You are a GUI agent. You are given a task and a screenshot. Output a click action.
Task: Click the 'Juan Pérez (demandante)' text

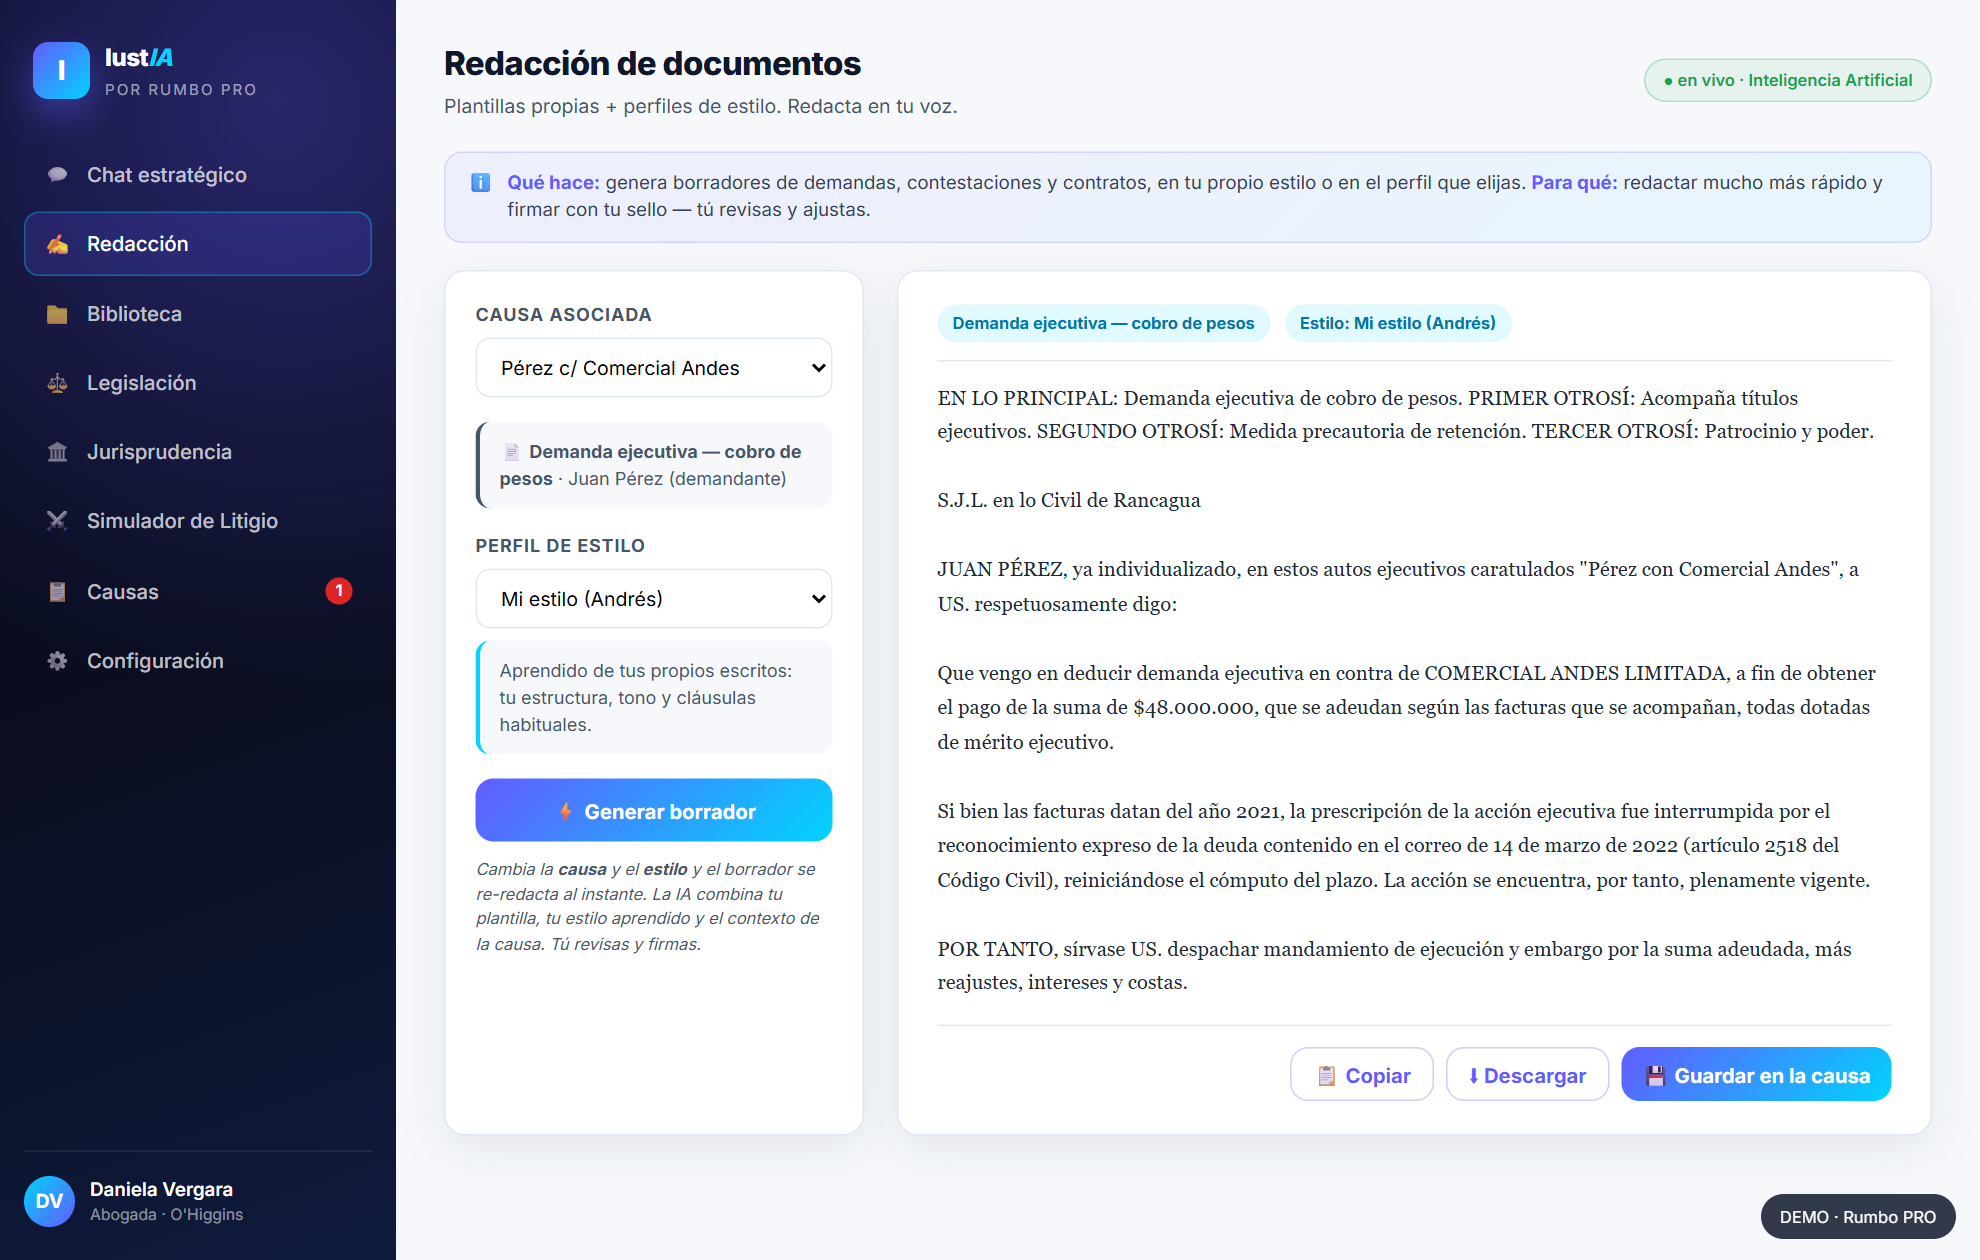click(x=677, y=479)
